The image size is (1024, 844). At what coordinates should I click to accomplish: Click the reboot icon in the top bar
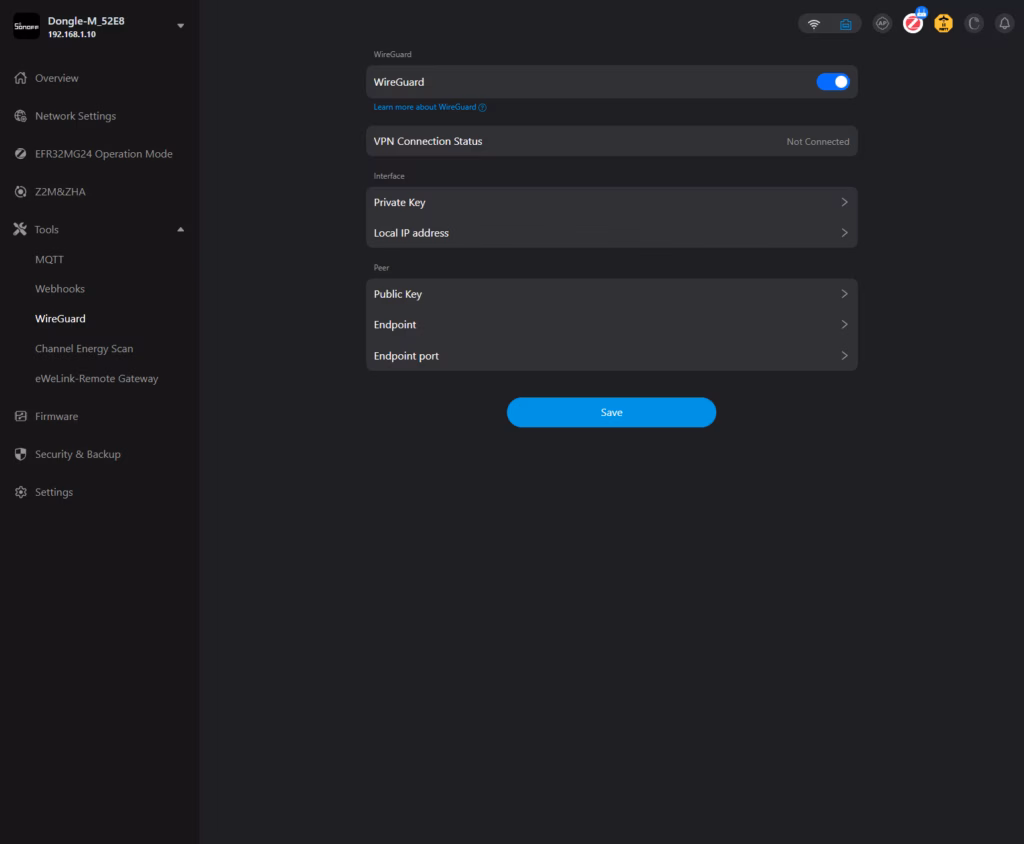click(x=974, y=24)
